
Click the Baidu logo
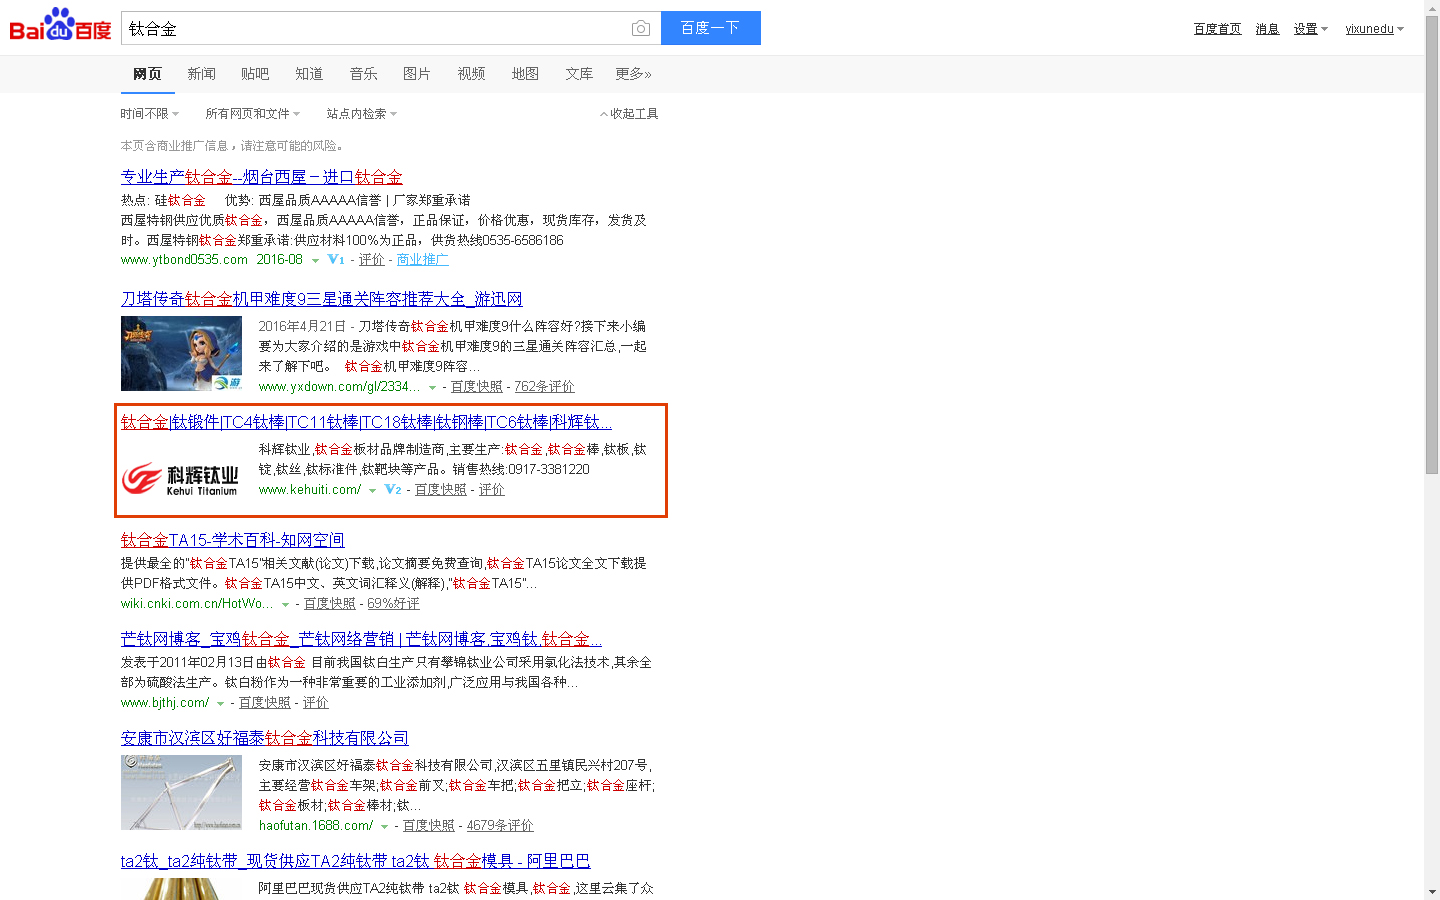tap(60, 25)
